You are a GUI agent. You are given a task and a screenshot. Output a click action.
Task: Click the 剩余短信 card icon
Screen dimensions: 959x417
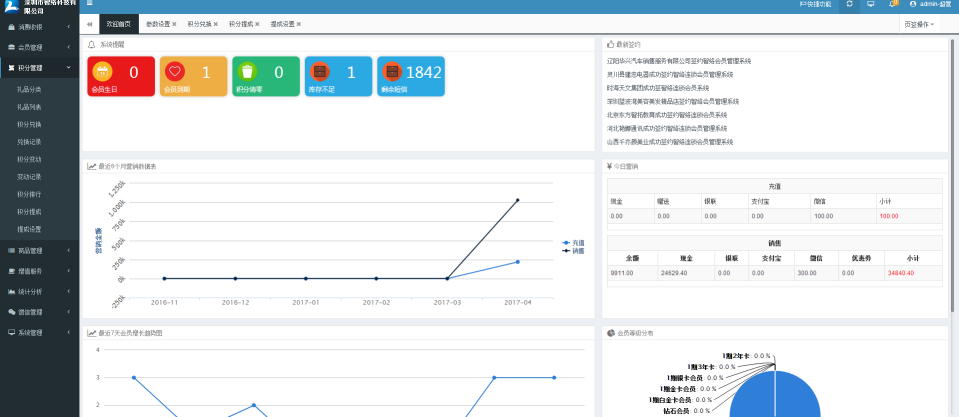(392, 72)
